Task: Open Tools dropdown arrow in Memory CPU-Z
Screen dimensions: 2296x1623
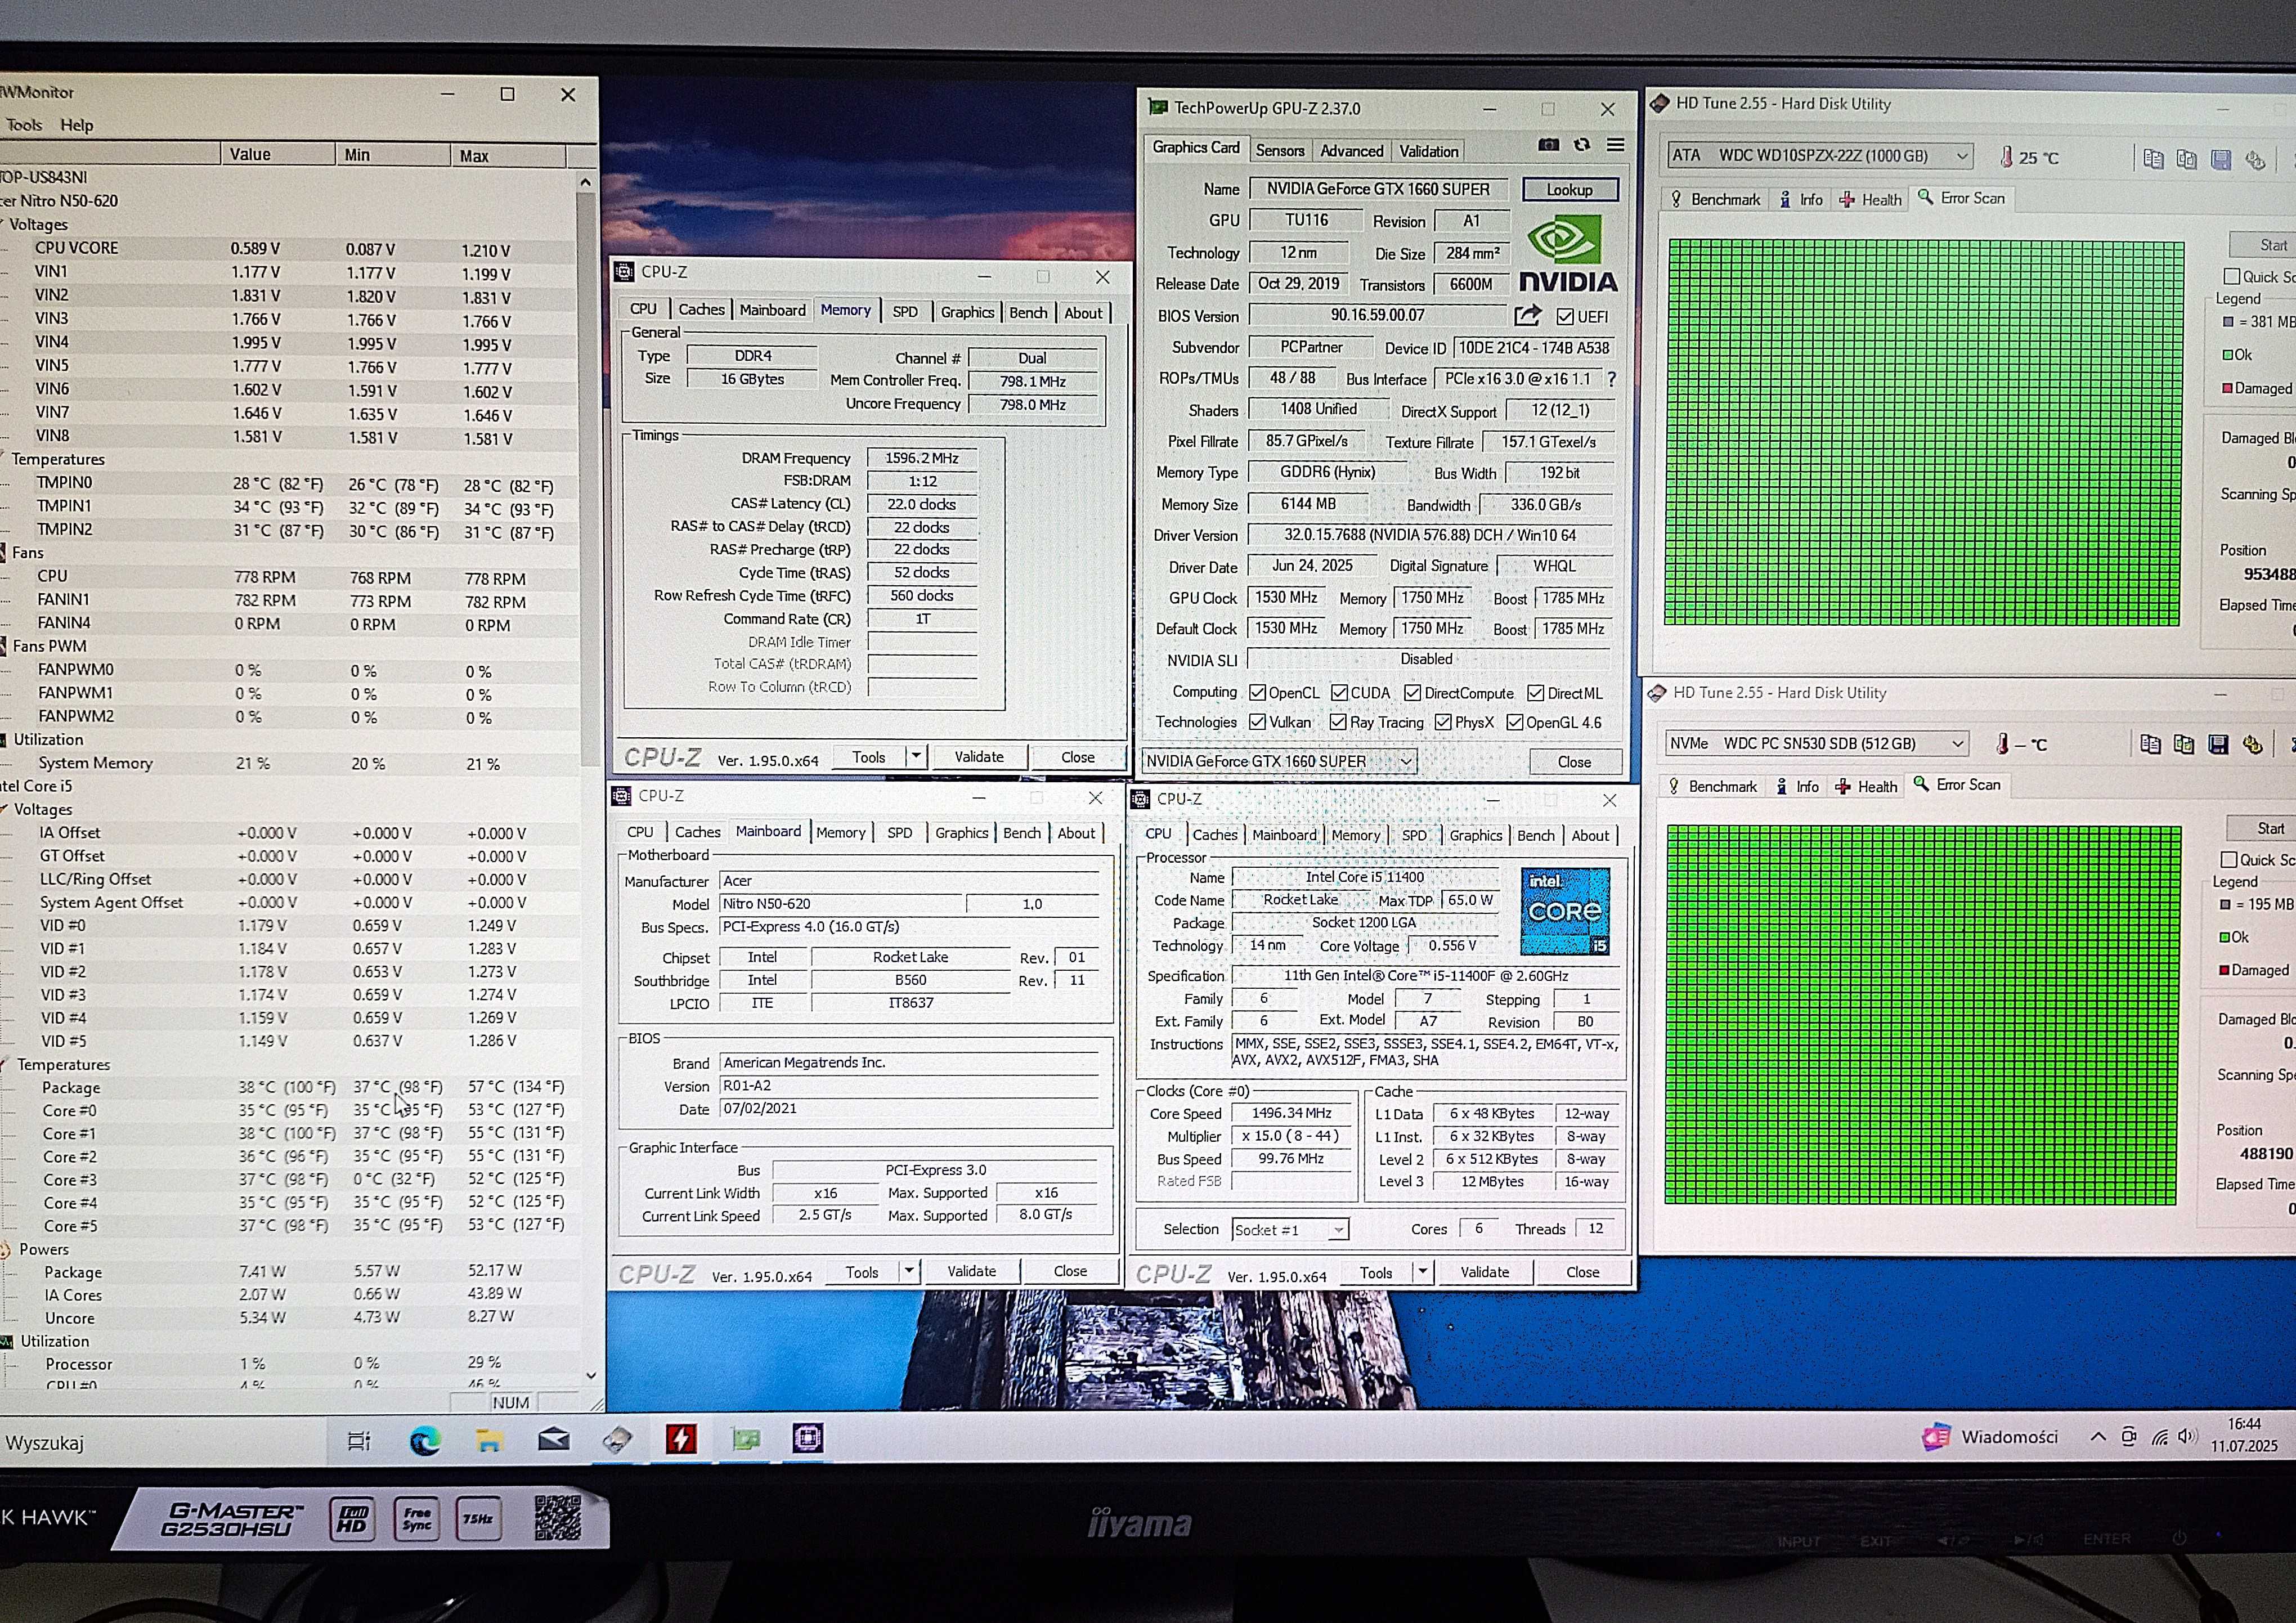Action: [916, 756]
